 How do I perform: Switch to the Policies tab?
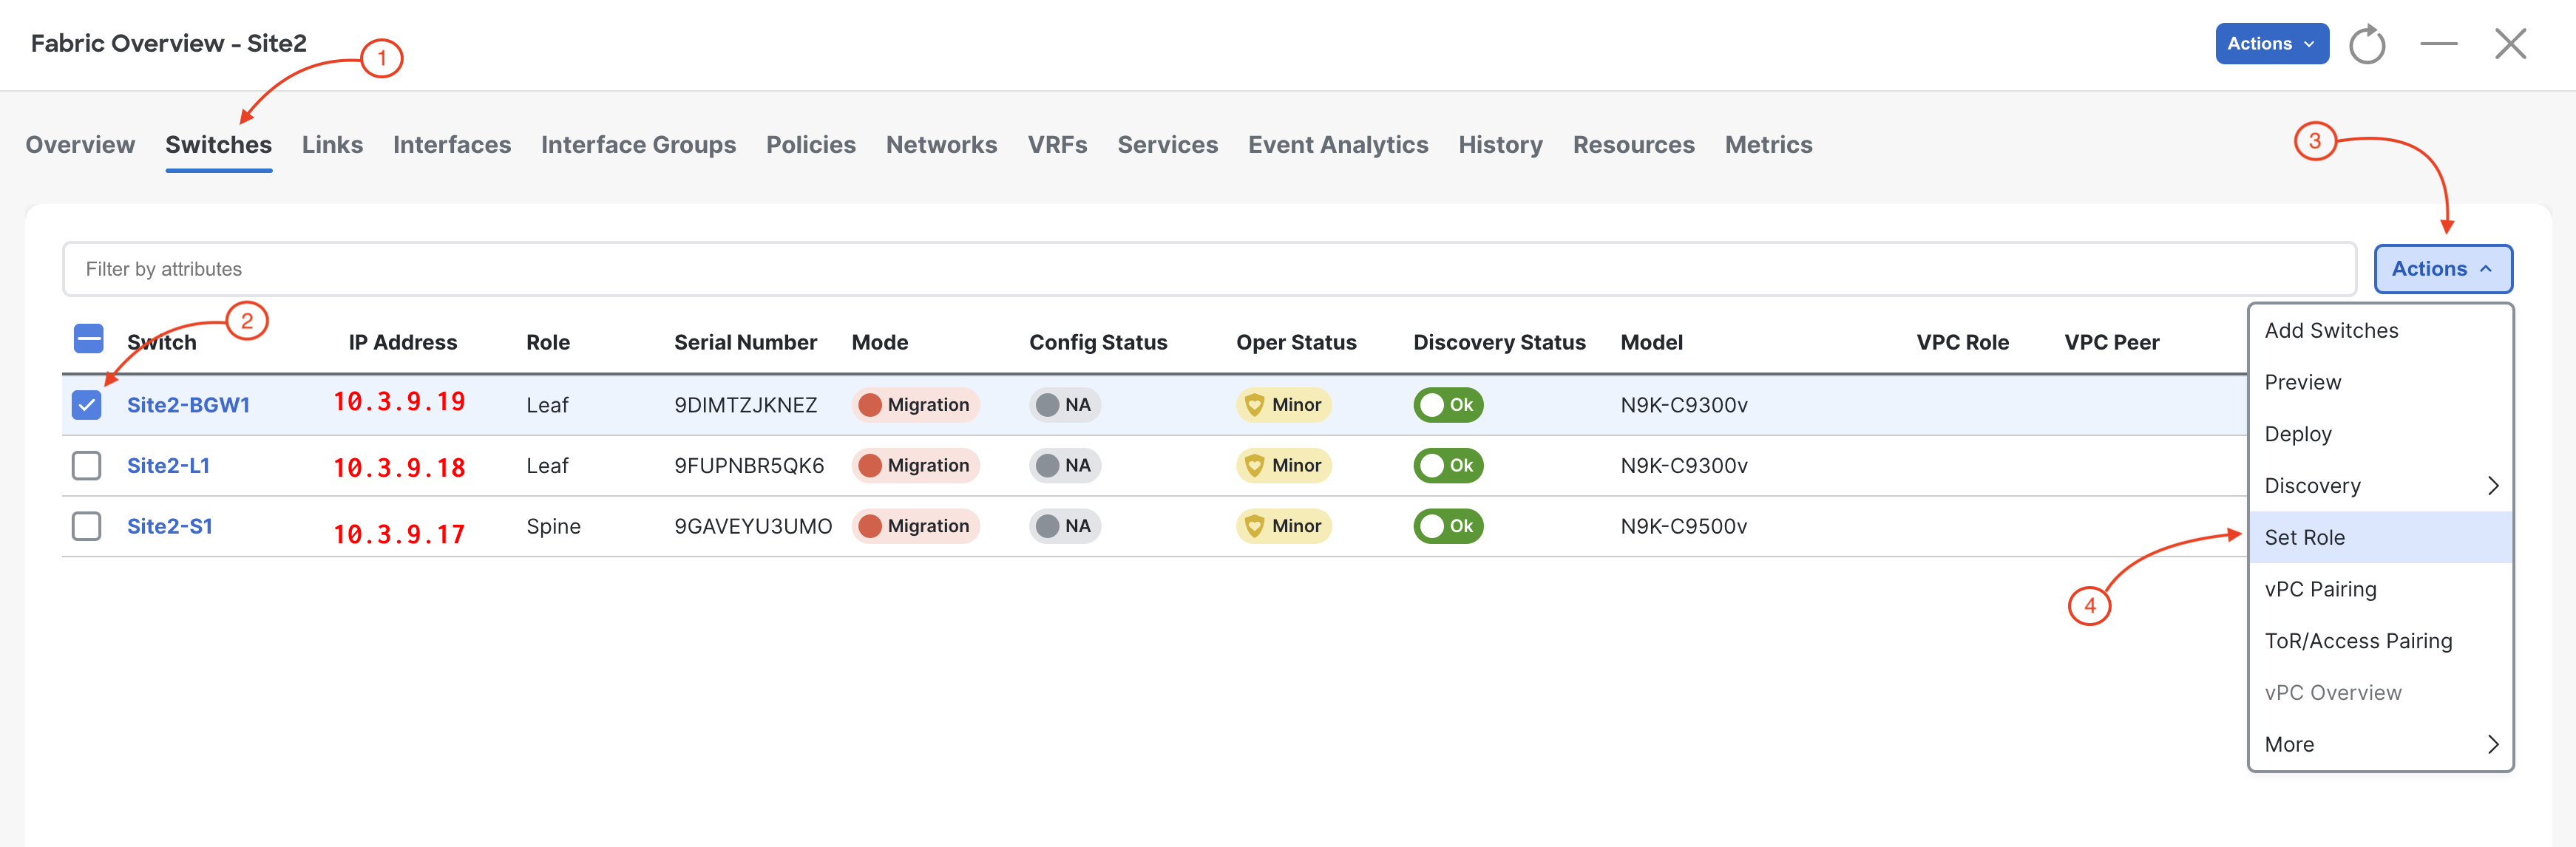pos(810,145)
